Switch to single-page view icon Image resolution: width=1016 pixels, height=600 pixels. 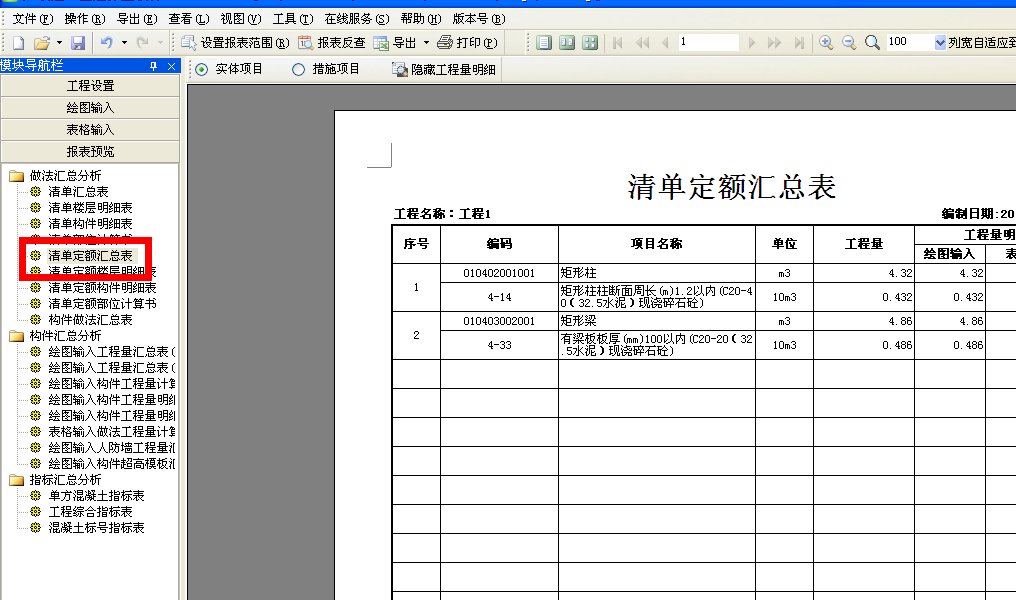(x=544, y=43)
